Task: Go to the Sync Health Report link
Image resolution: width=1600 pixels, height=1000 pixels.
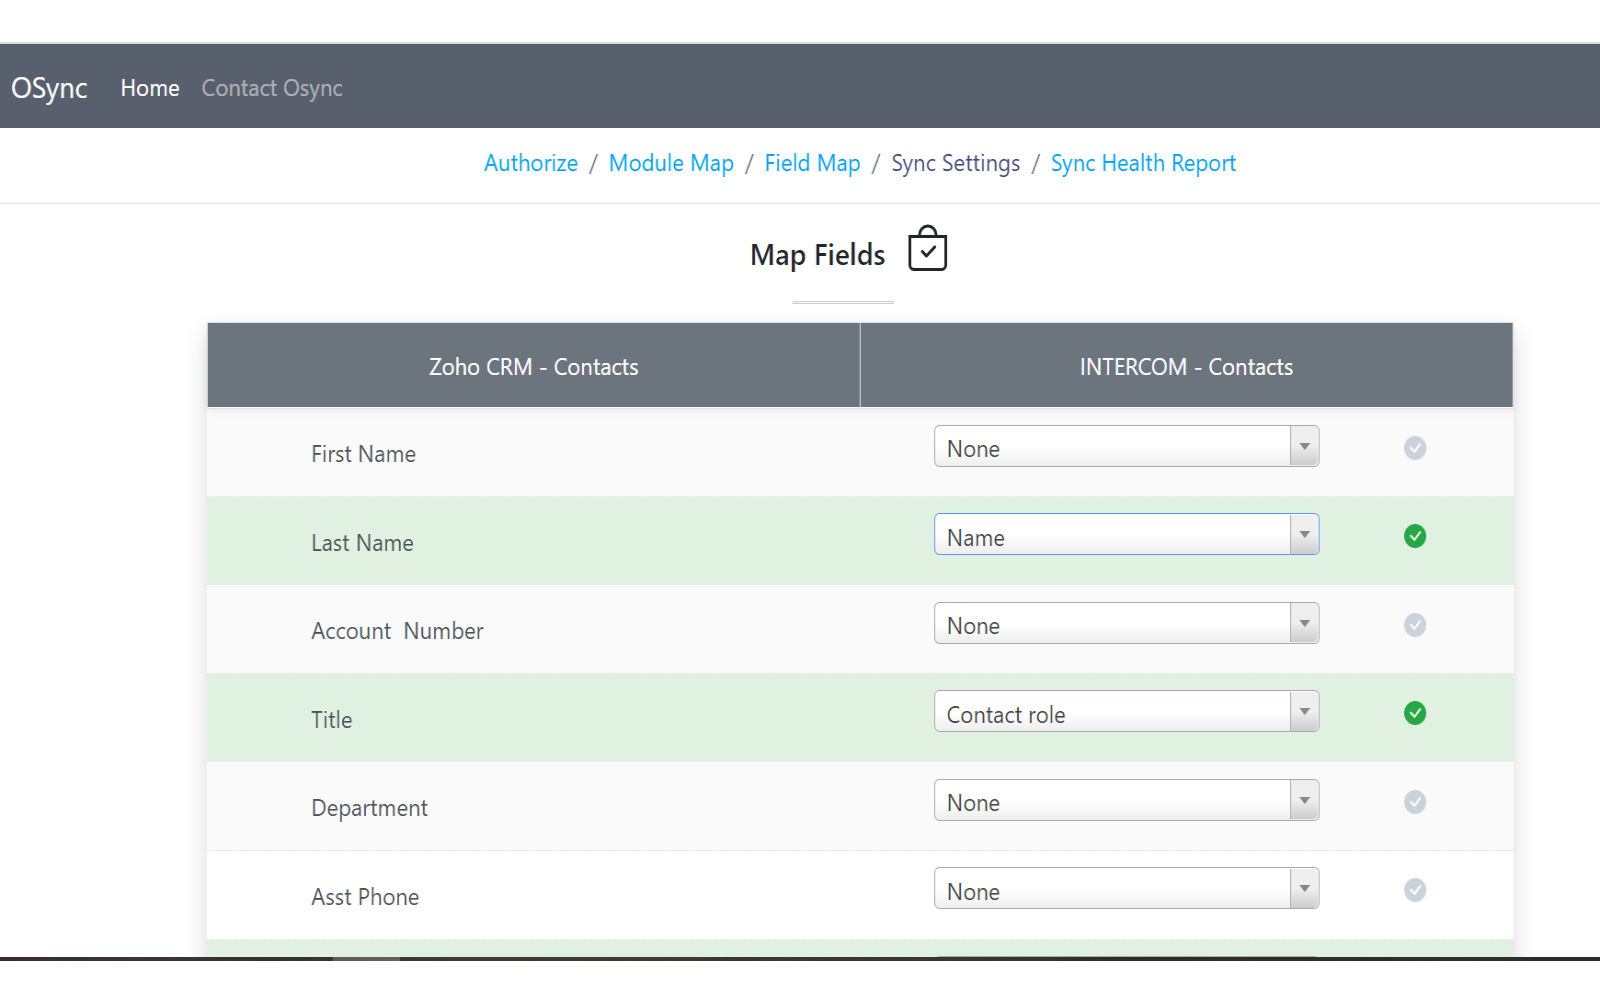Action: [x=1143, y=163]
